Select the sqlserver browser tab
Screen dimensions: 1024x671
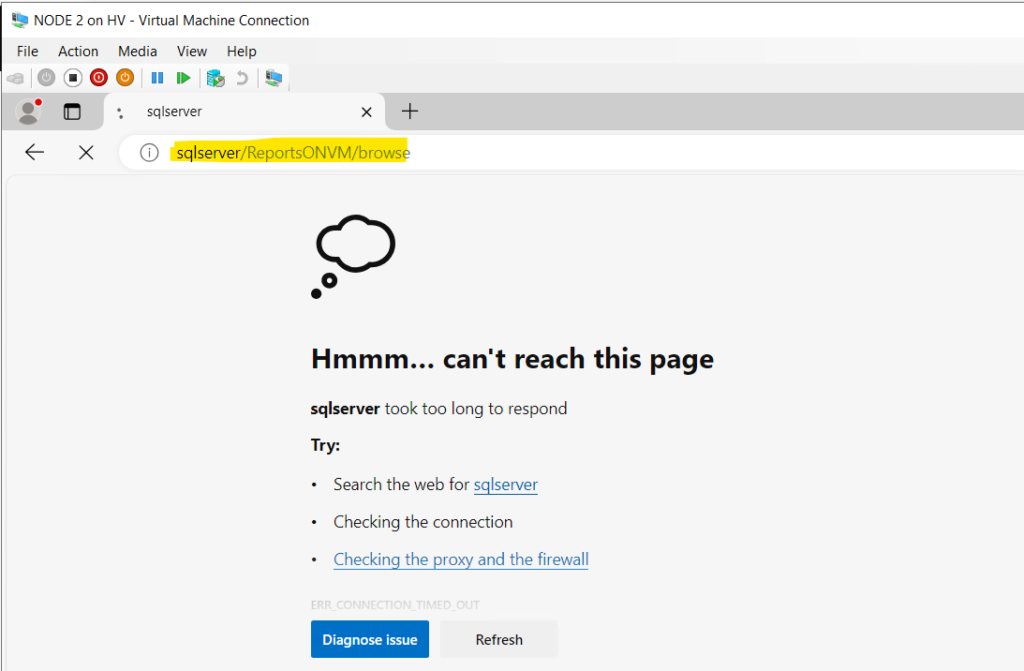(244, 112)
